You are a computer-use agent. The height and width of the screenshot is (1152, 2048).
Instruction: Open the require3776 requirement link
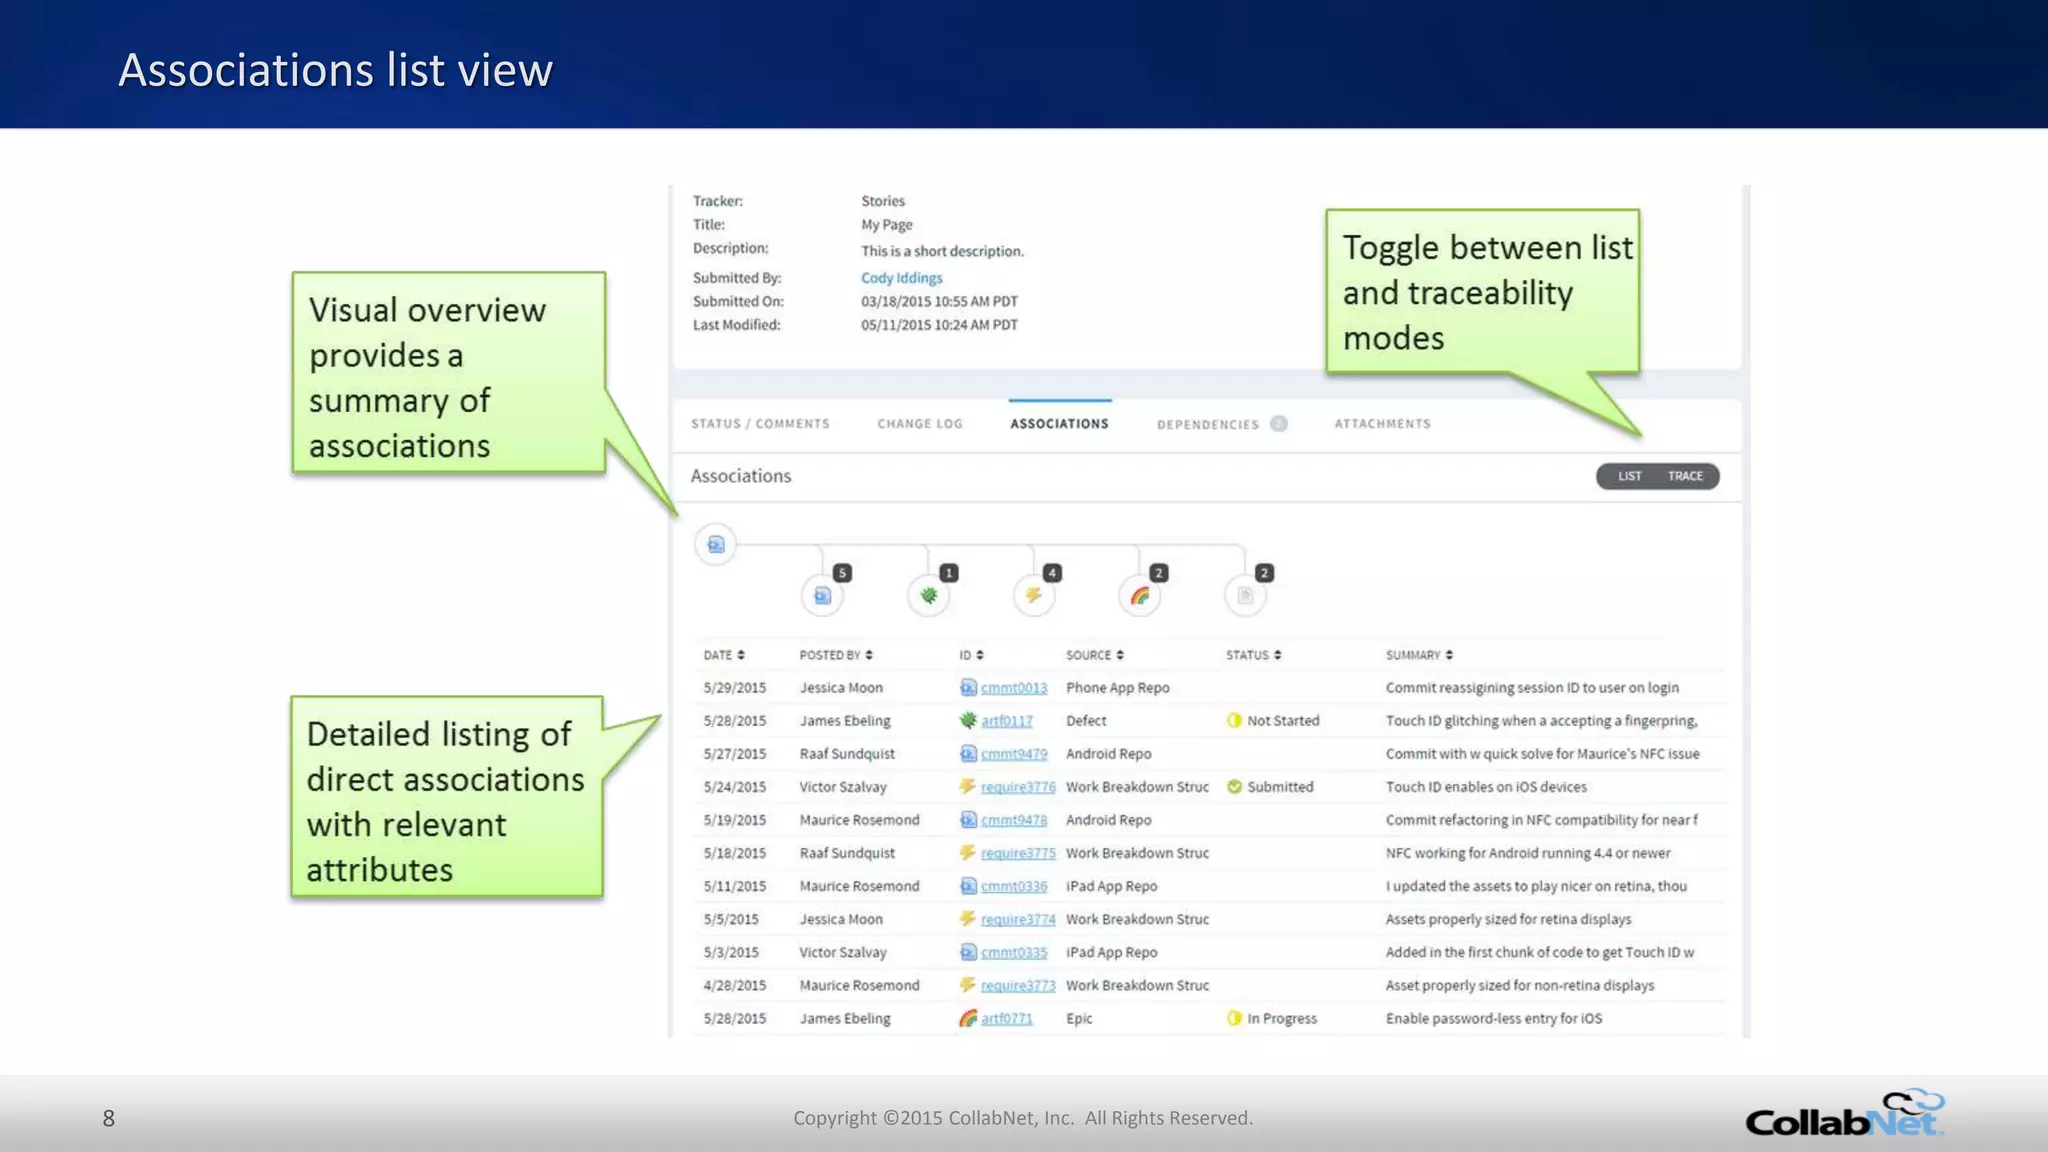tap(1017, 787)
